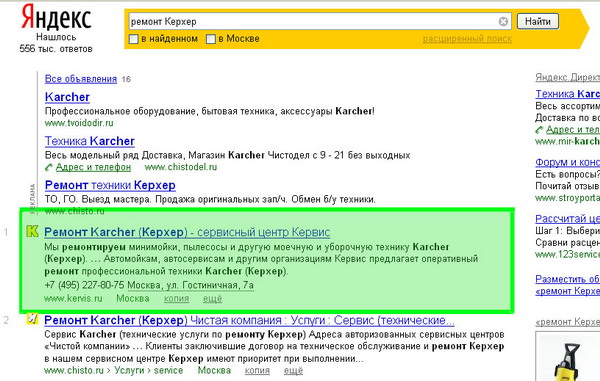Open 'Техника Karc...' ad in the right column
The height and width of the screenshot is (381, 600).
pos(567,94)
